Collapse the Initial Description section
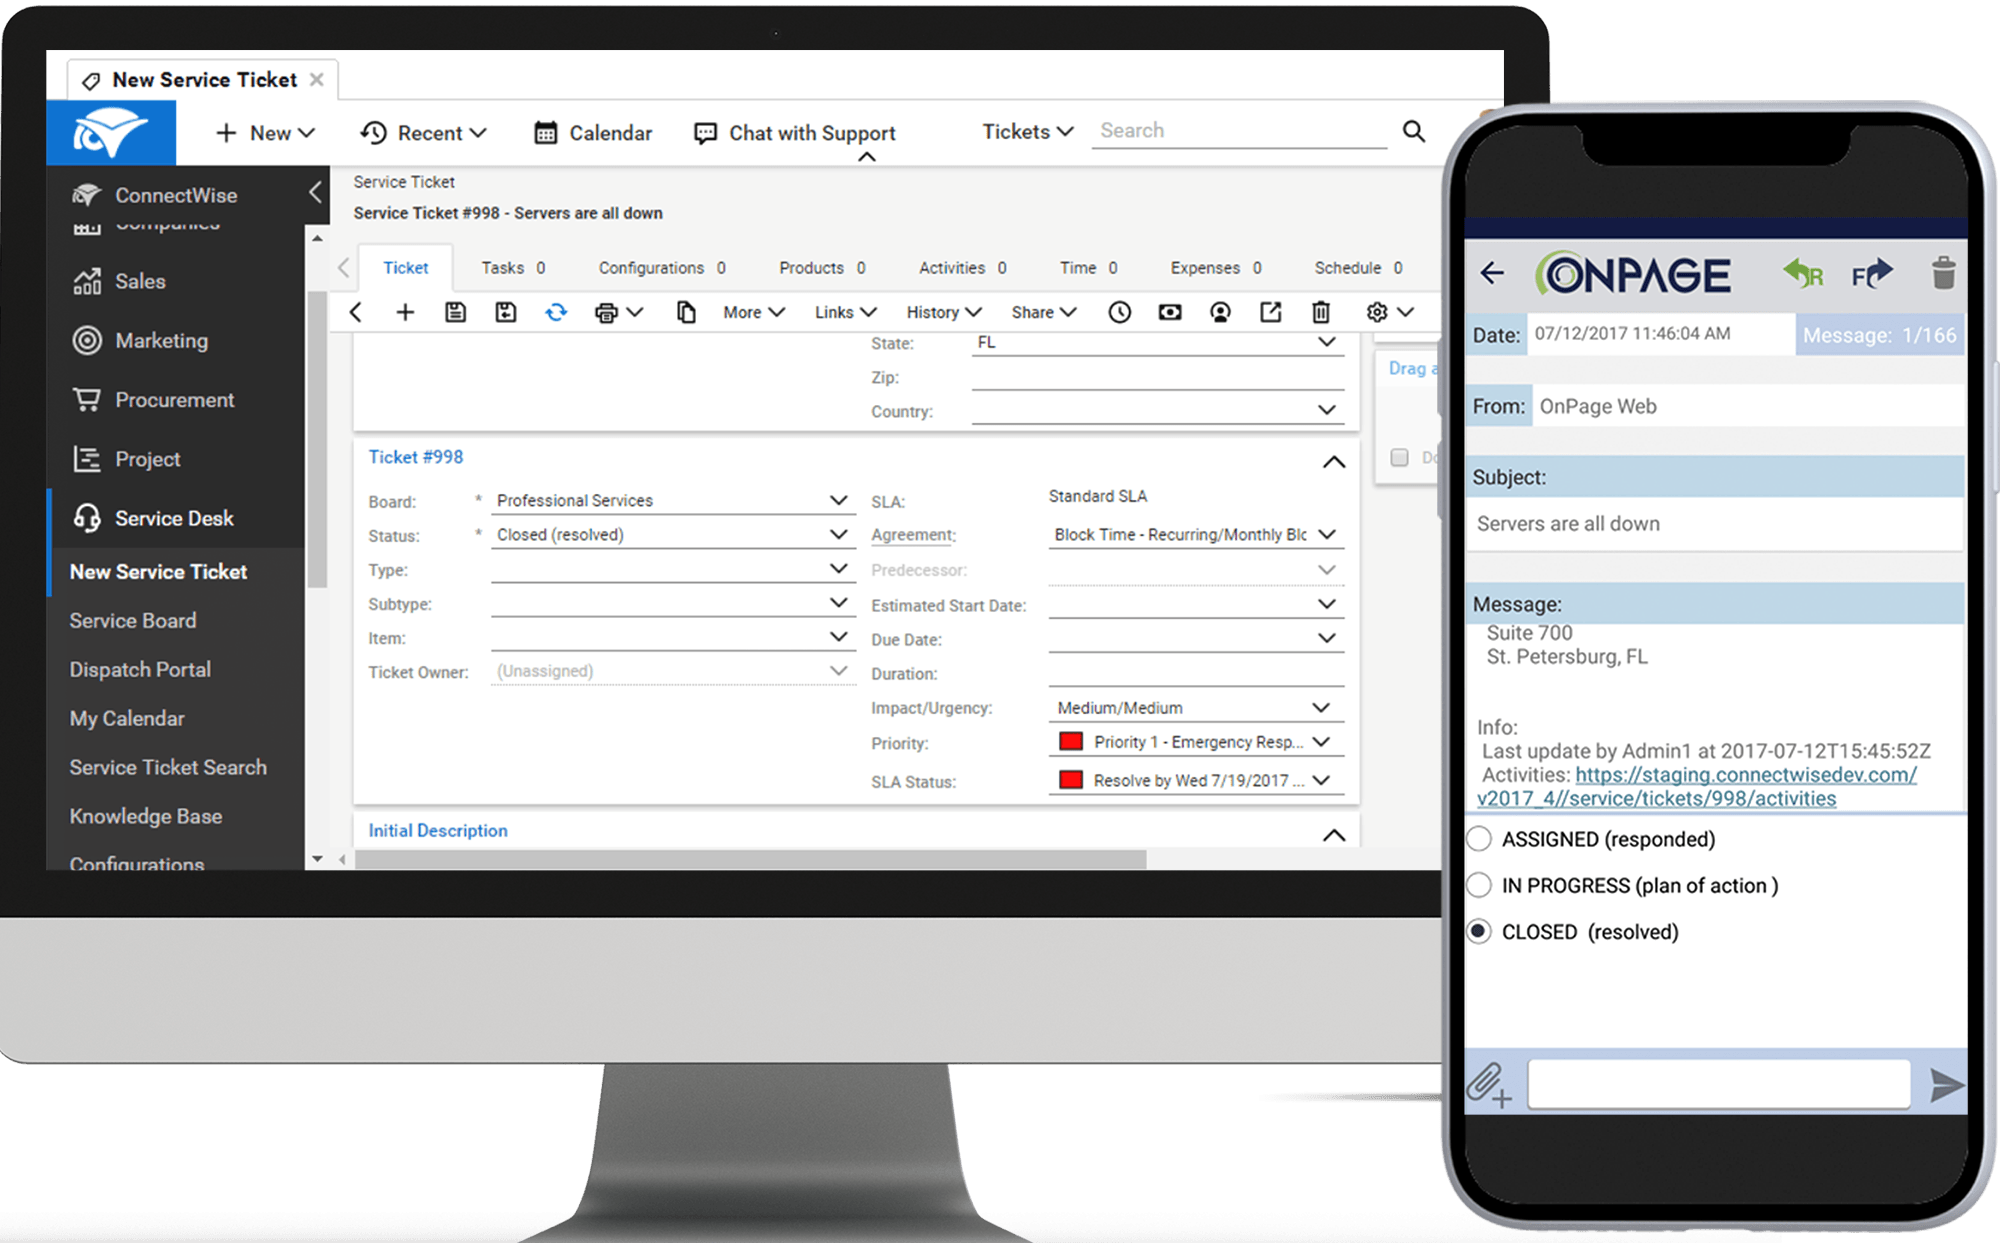This screenshot has width=2000, height=1243. (1333, 835)
